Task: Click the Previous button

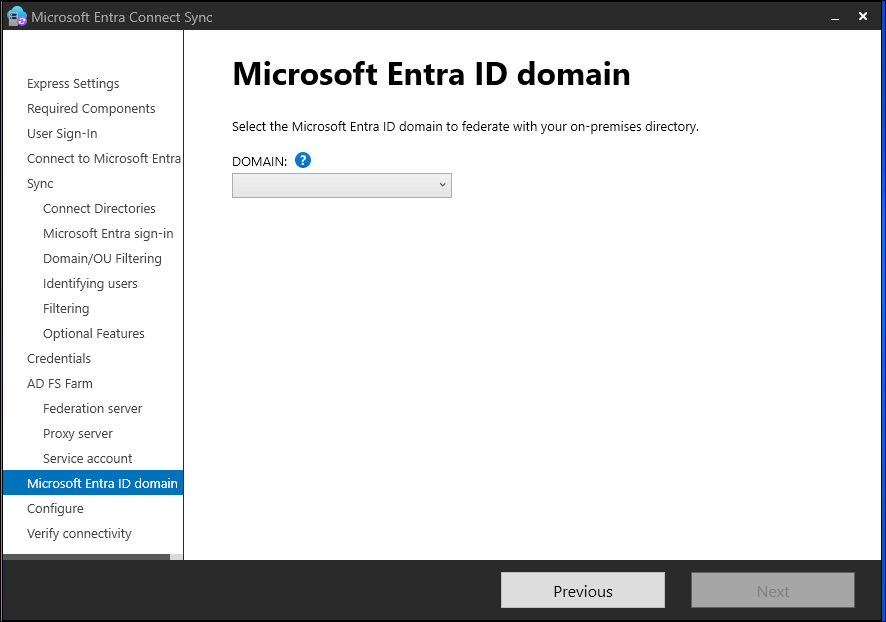Action: (582, 591)
